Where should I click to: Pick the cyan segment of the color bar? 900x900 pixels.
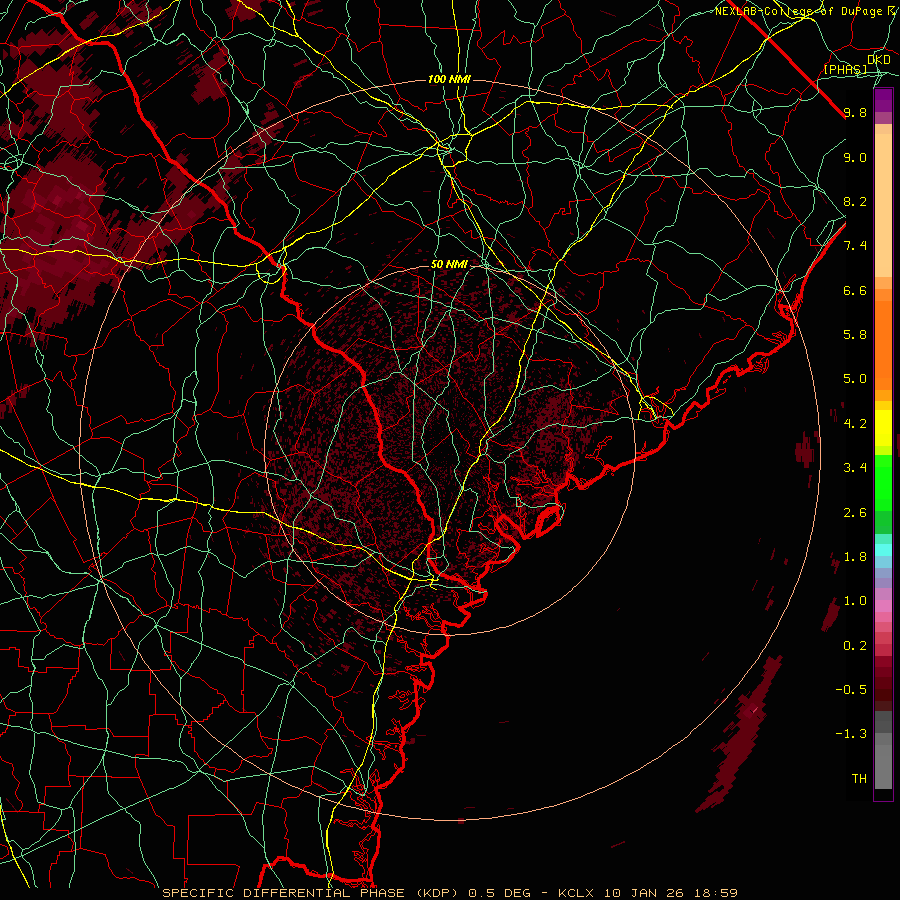[883, 550]
